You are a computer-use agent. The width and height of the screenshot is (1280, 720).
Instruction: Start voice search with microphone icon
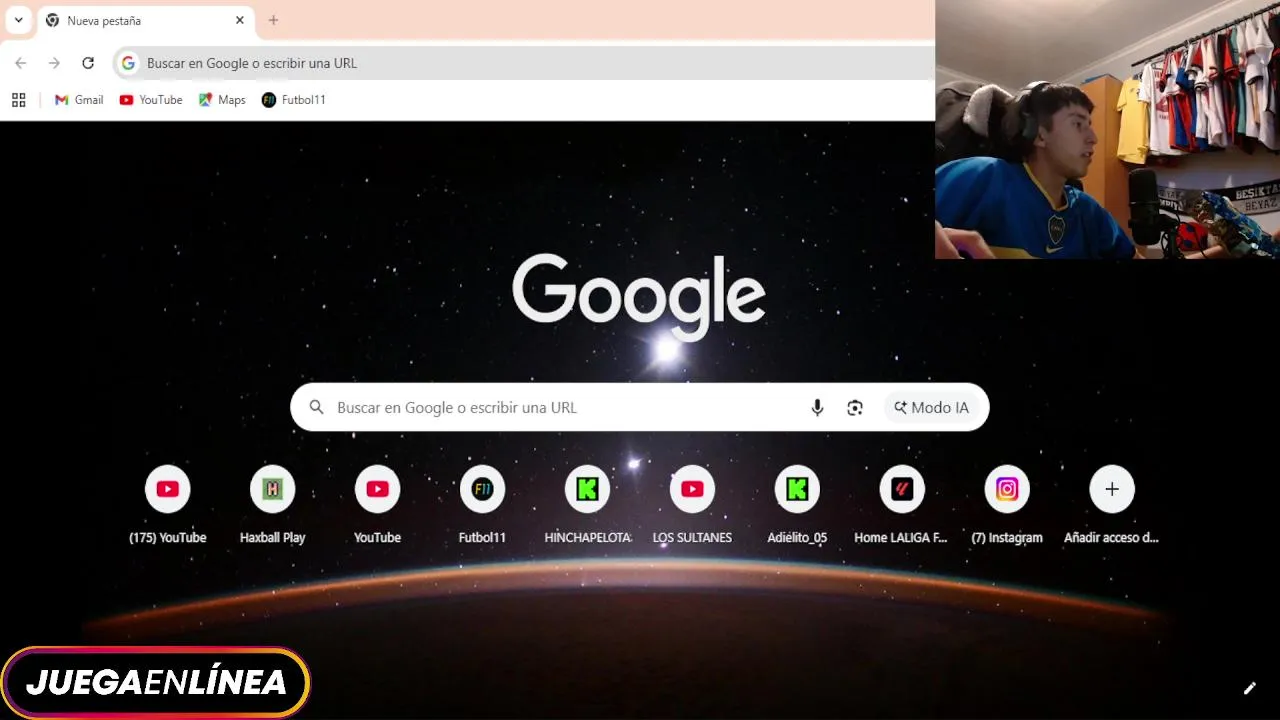(x=817, y=407)
